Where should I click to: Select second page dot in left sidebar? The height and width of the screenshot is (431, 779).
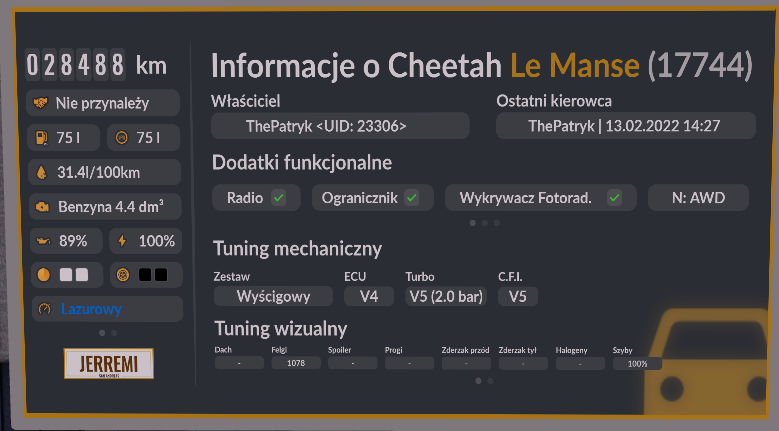point(114,333)
